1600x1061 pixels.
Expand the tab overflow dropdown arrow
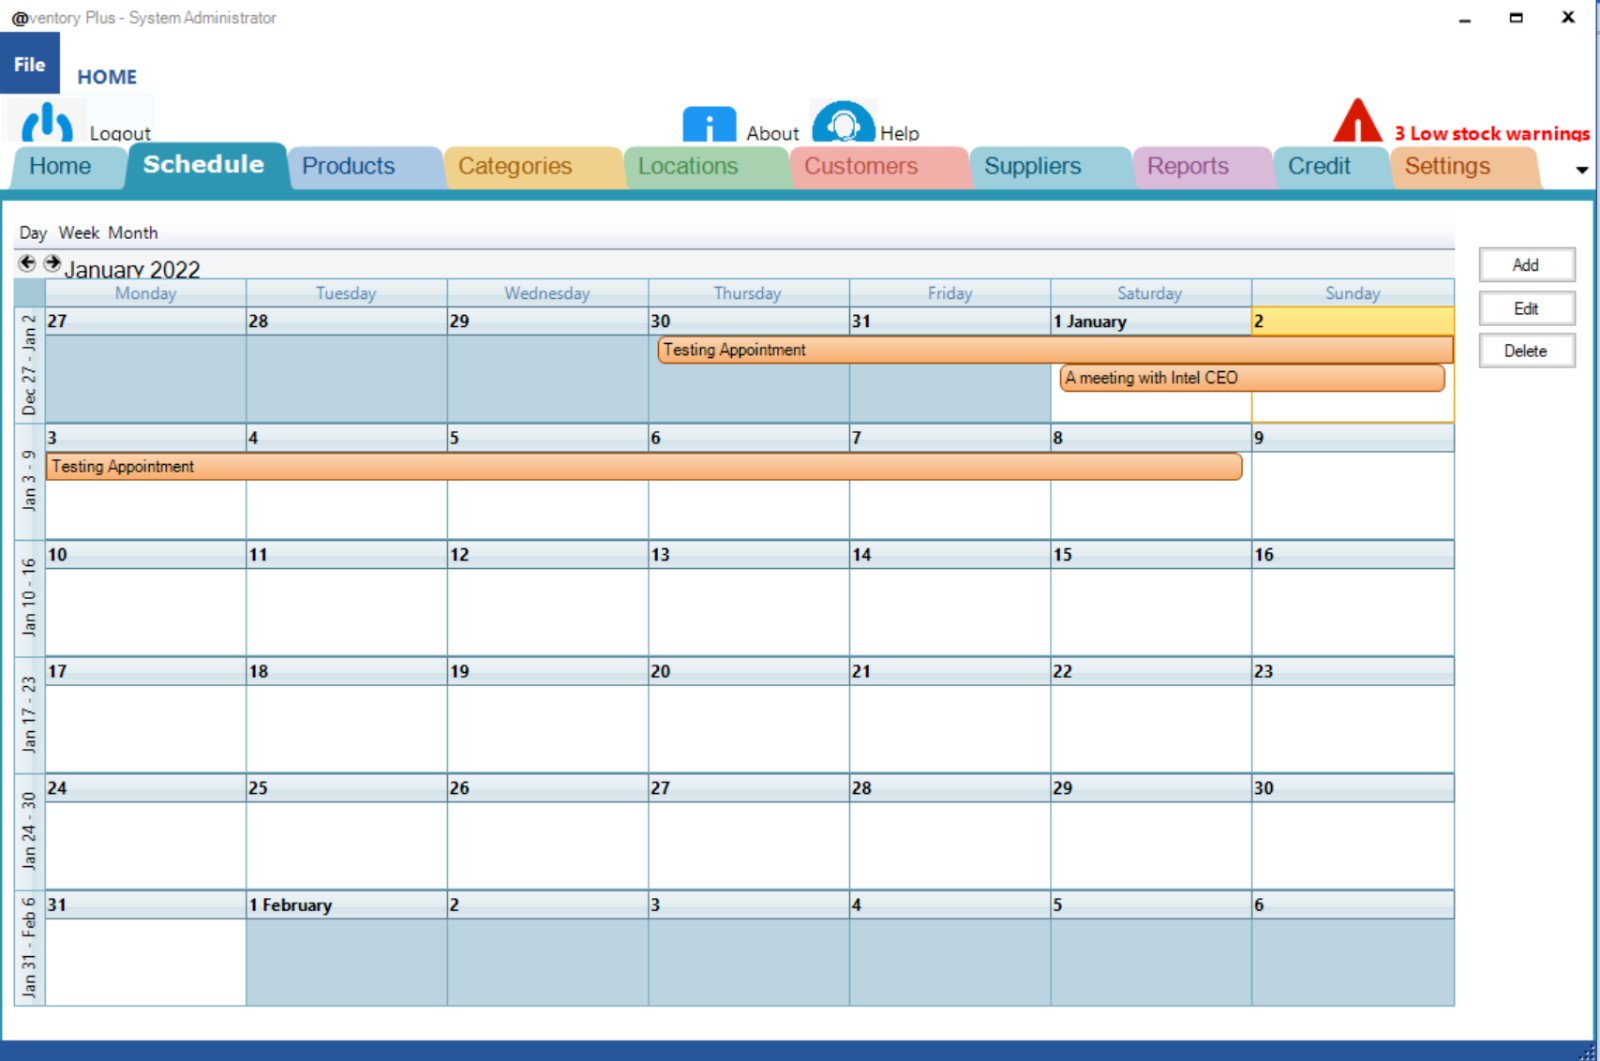coord(1581,170)
